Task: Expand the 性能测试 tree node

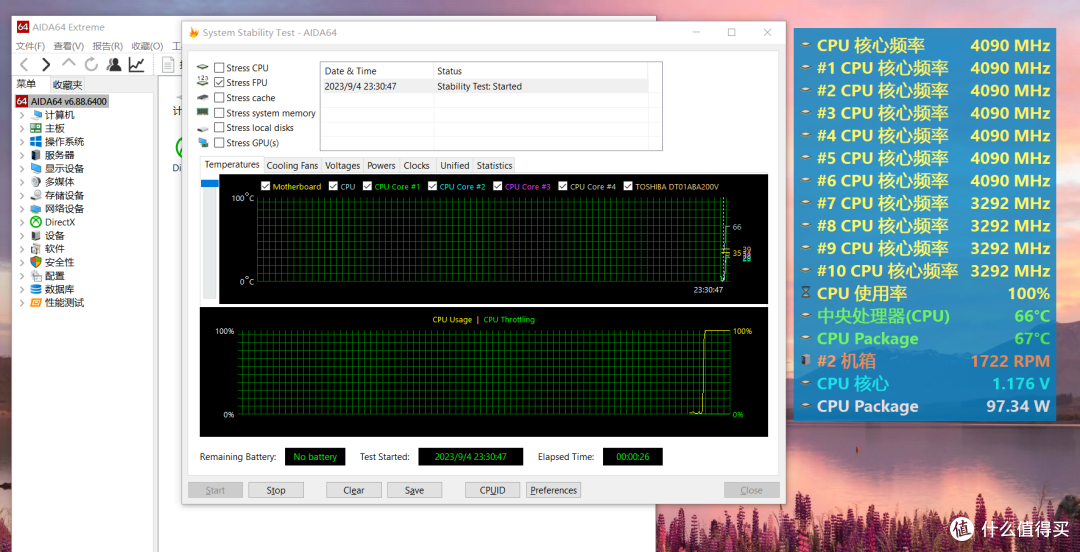Action: point(22,303)
